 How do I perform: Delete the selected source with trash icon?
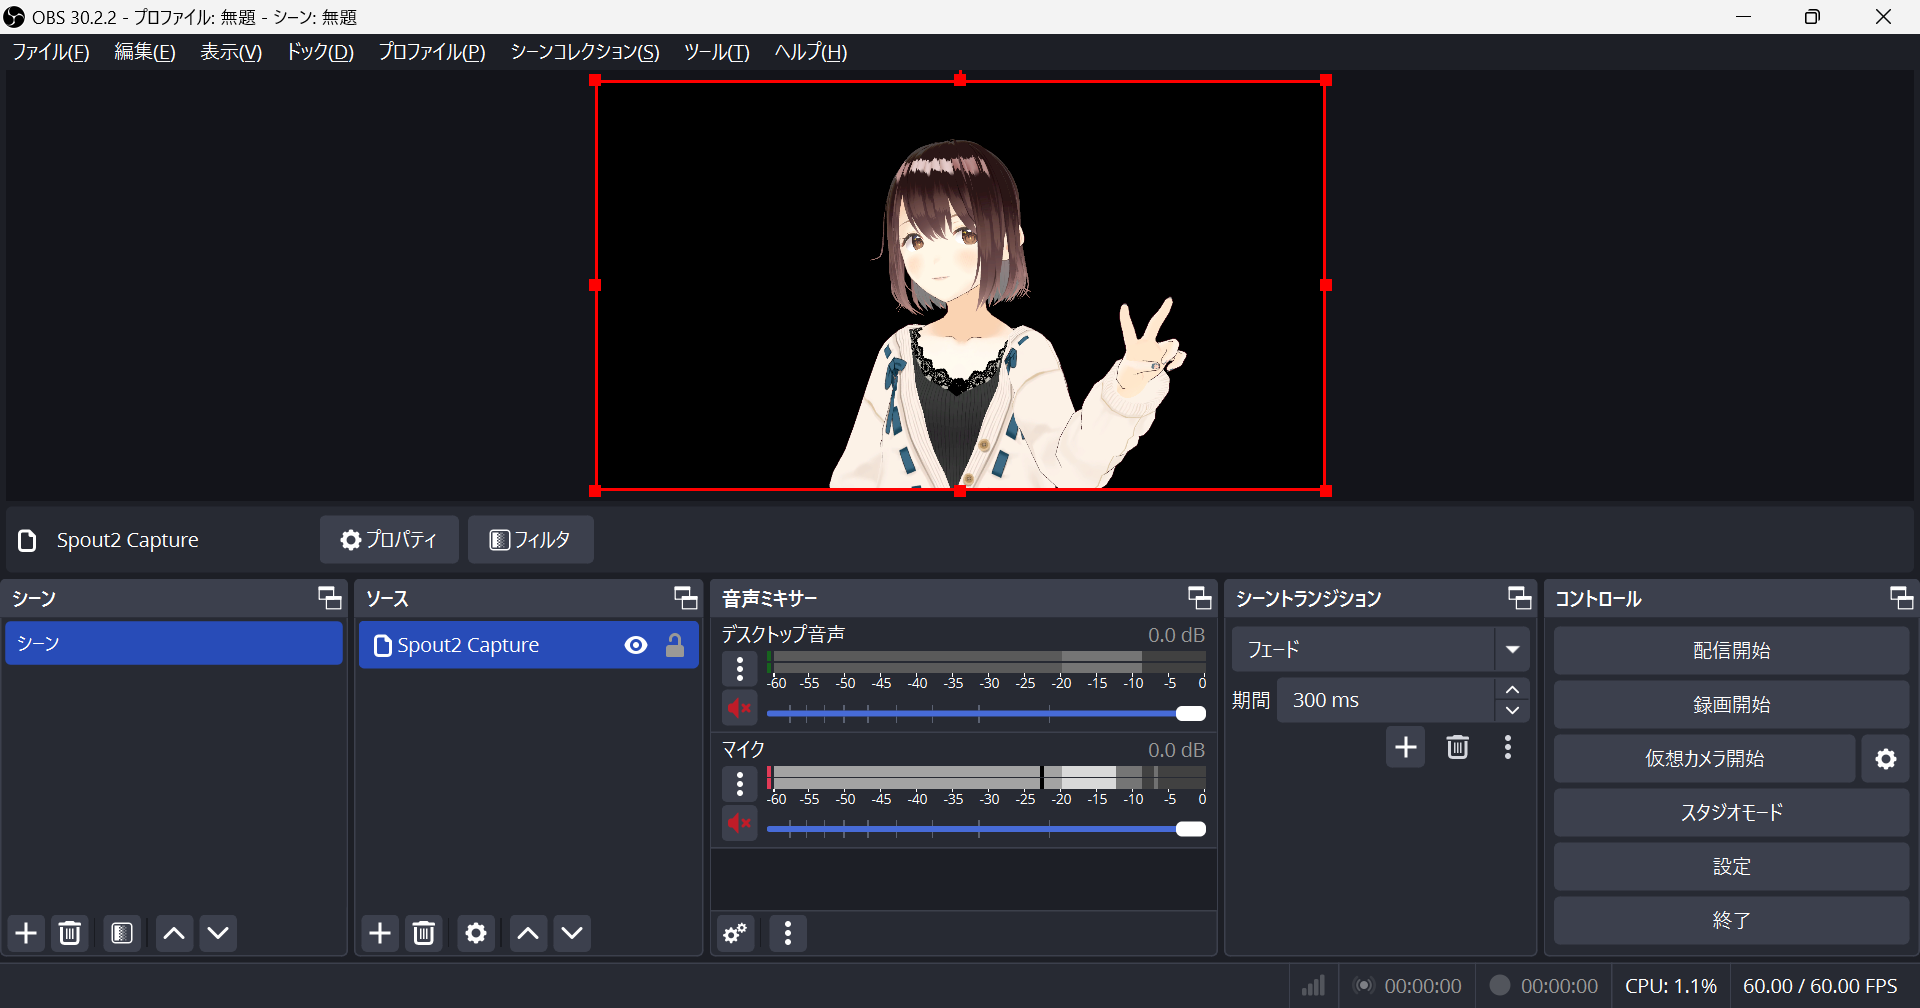pyautogui.click(x=424, y=933)
